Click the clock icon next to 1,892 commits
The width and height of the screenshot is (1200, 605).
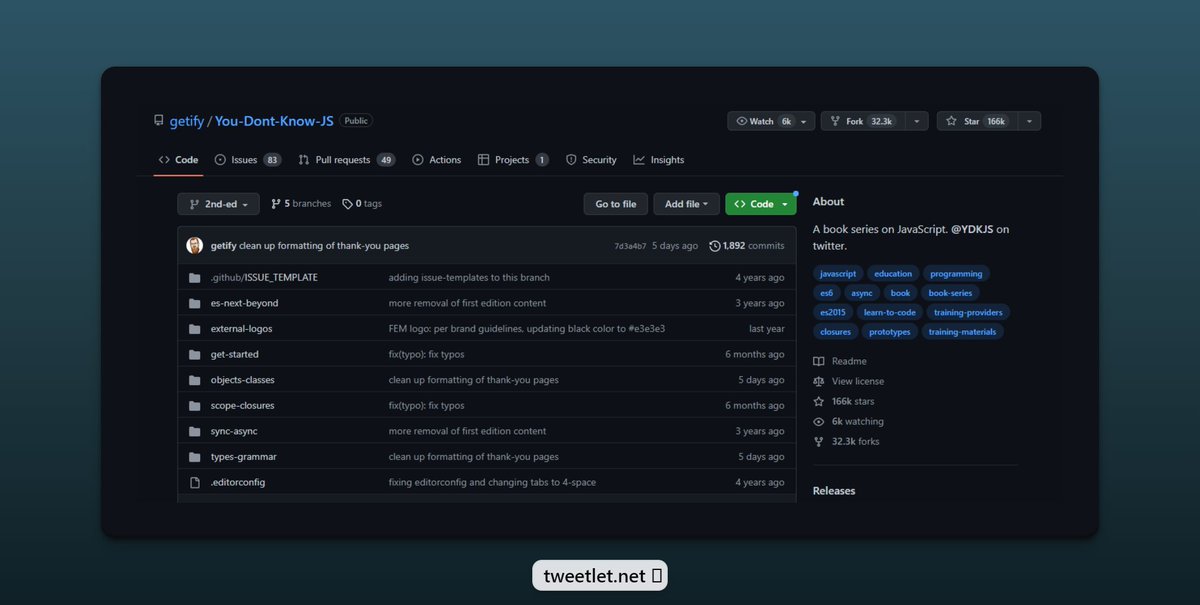click(714, 245)
